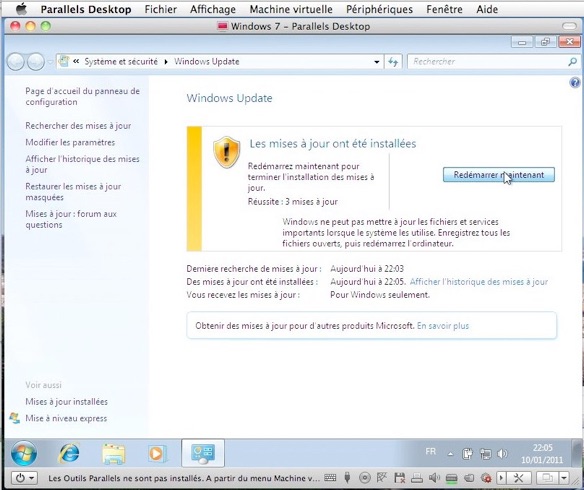Expand the Parallels status bar arrow
Image resolution: width=584 pixels, height=490 pixels.
pos(501,478)
